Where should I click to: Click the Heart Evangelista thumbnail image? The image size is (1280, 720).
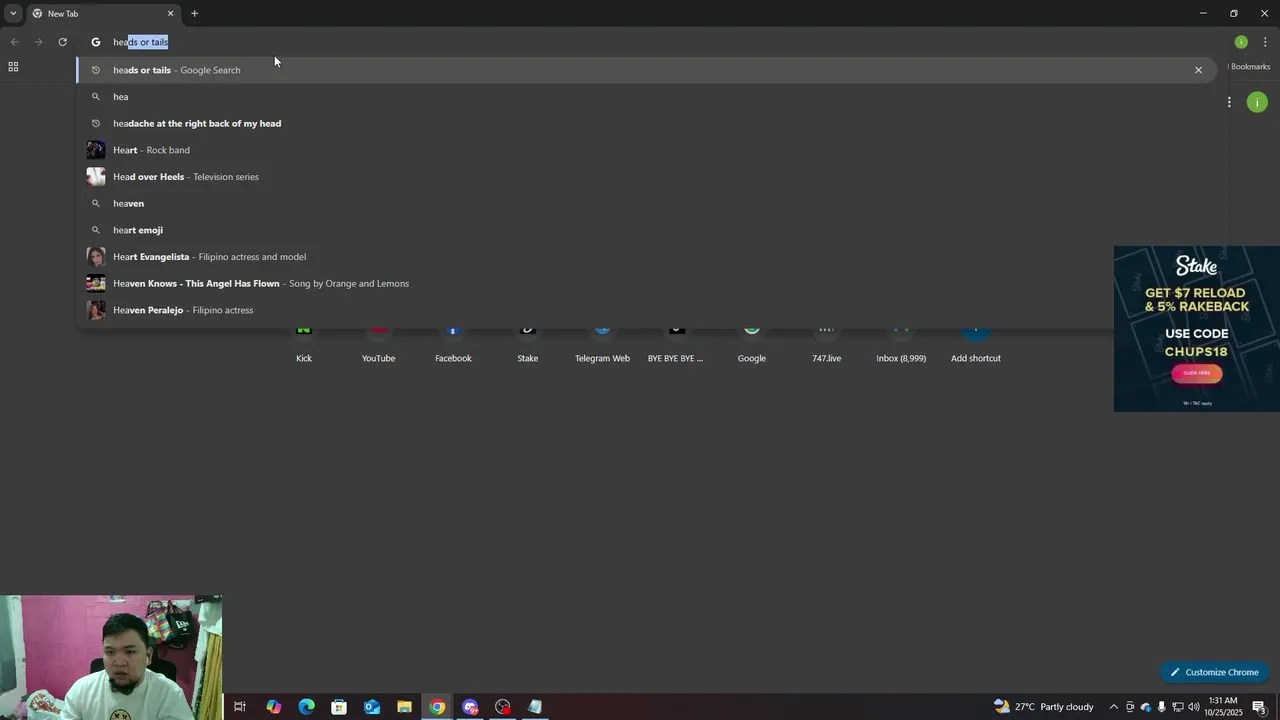(x=96, y=257)
